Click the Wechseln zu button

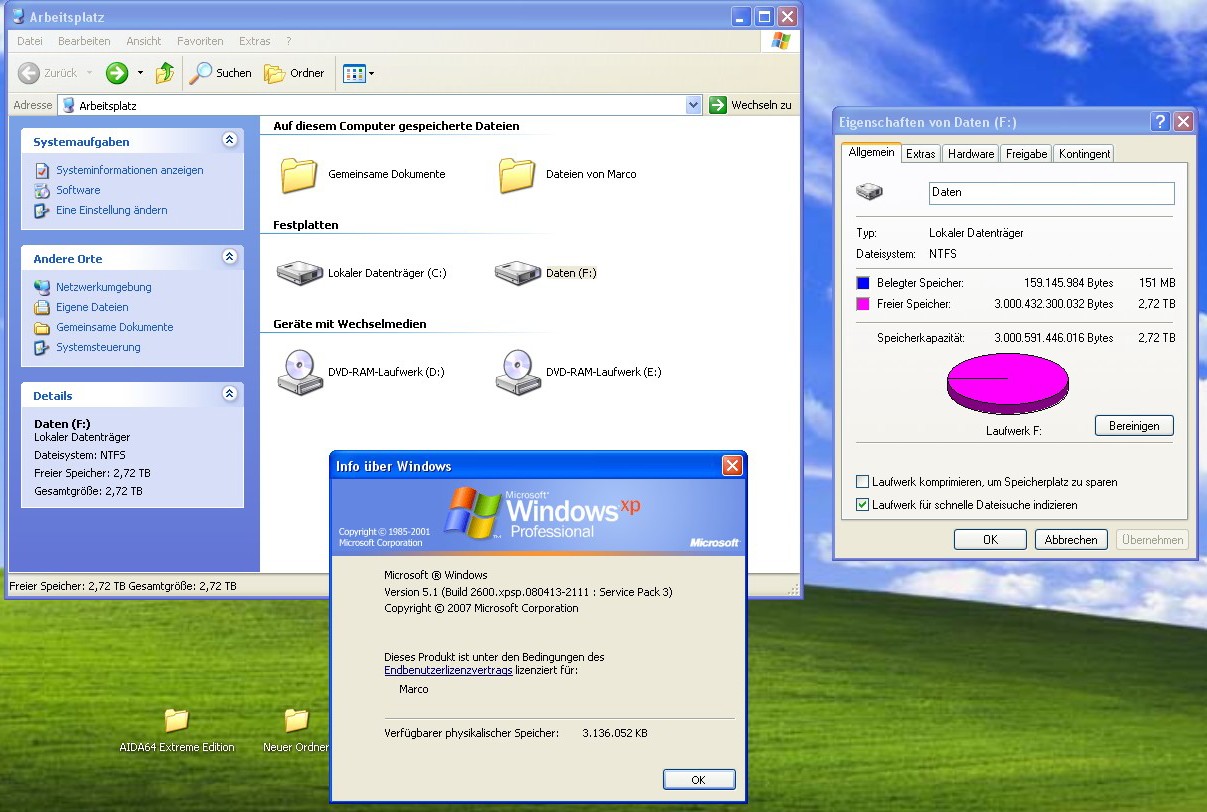(751, 105)
